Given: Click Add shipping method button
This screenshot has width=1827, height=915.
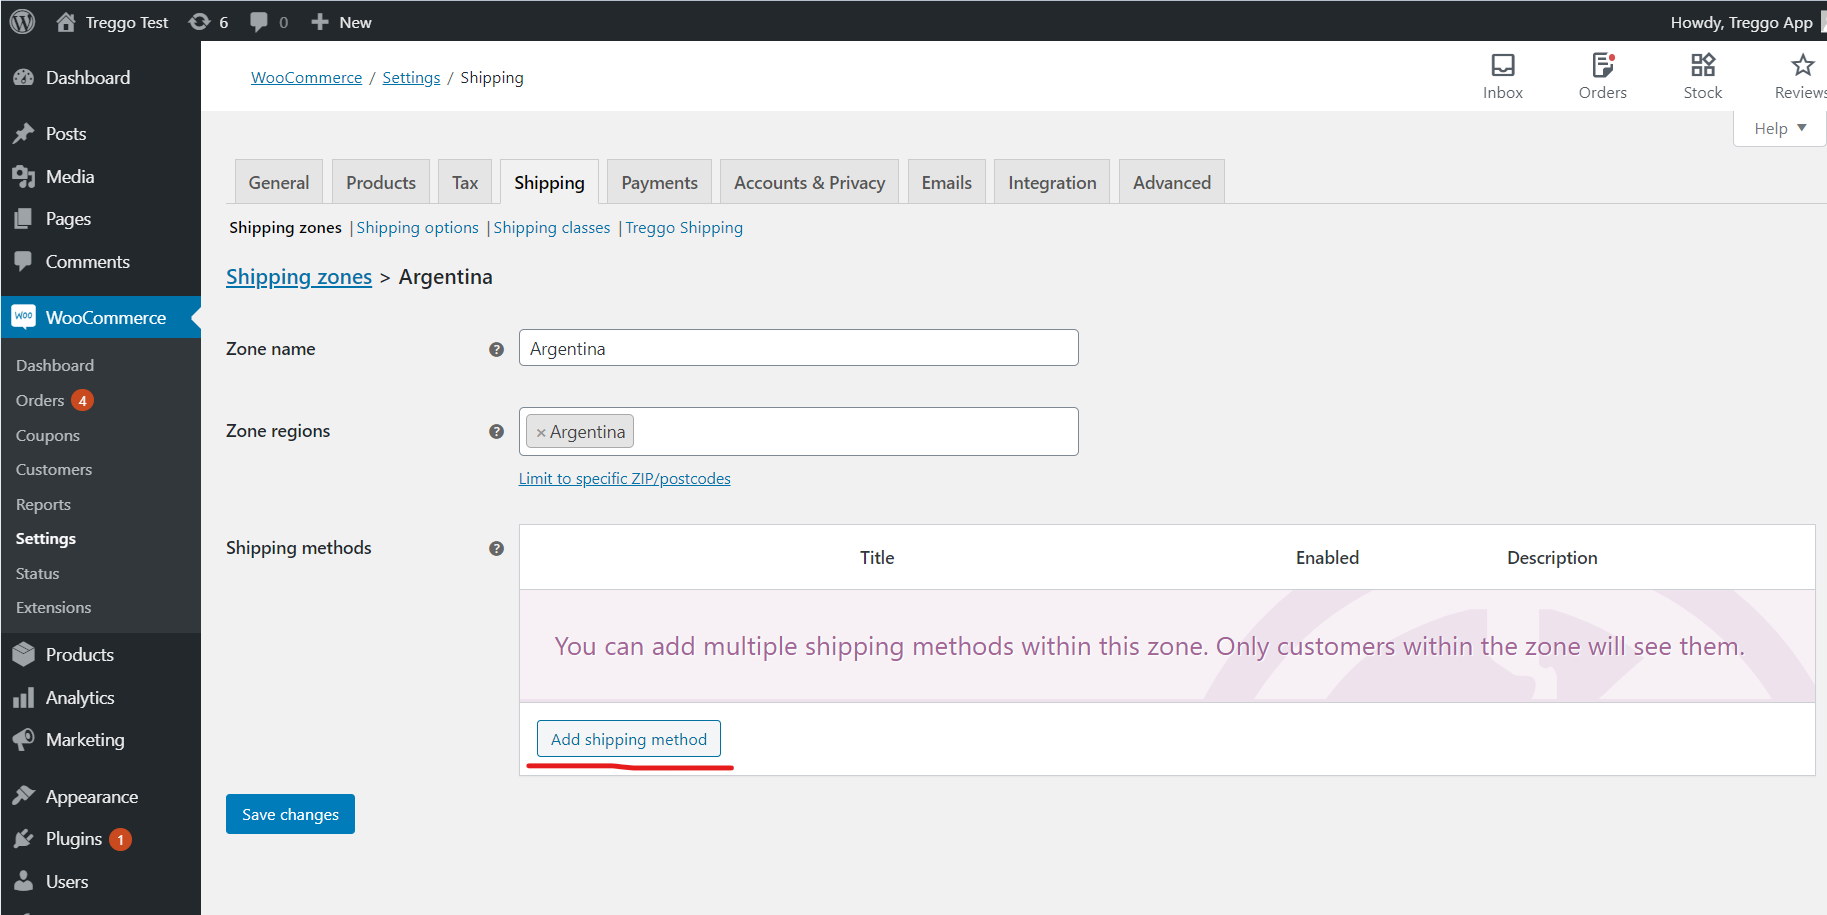Looking at the screenshot, I should coord(629,739).
